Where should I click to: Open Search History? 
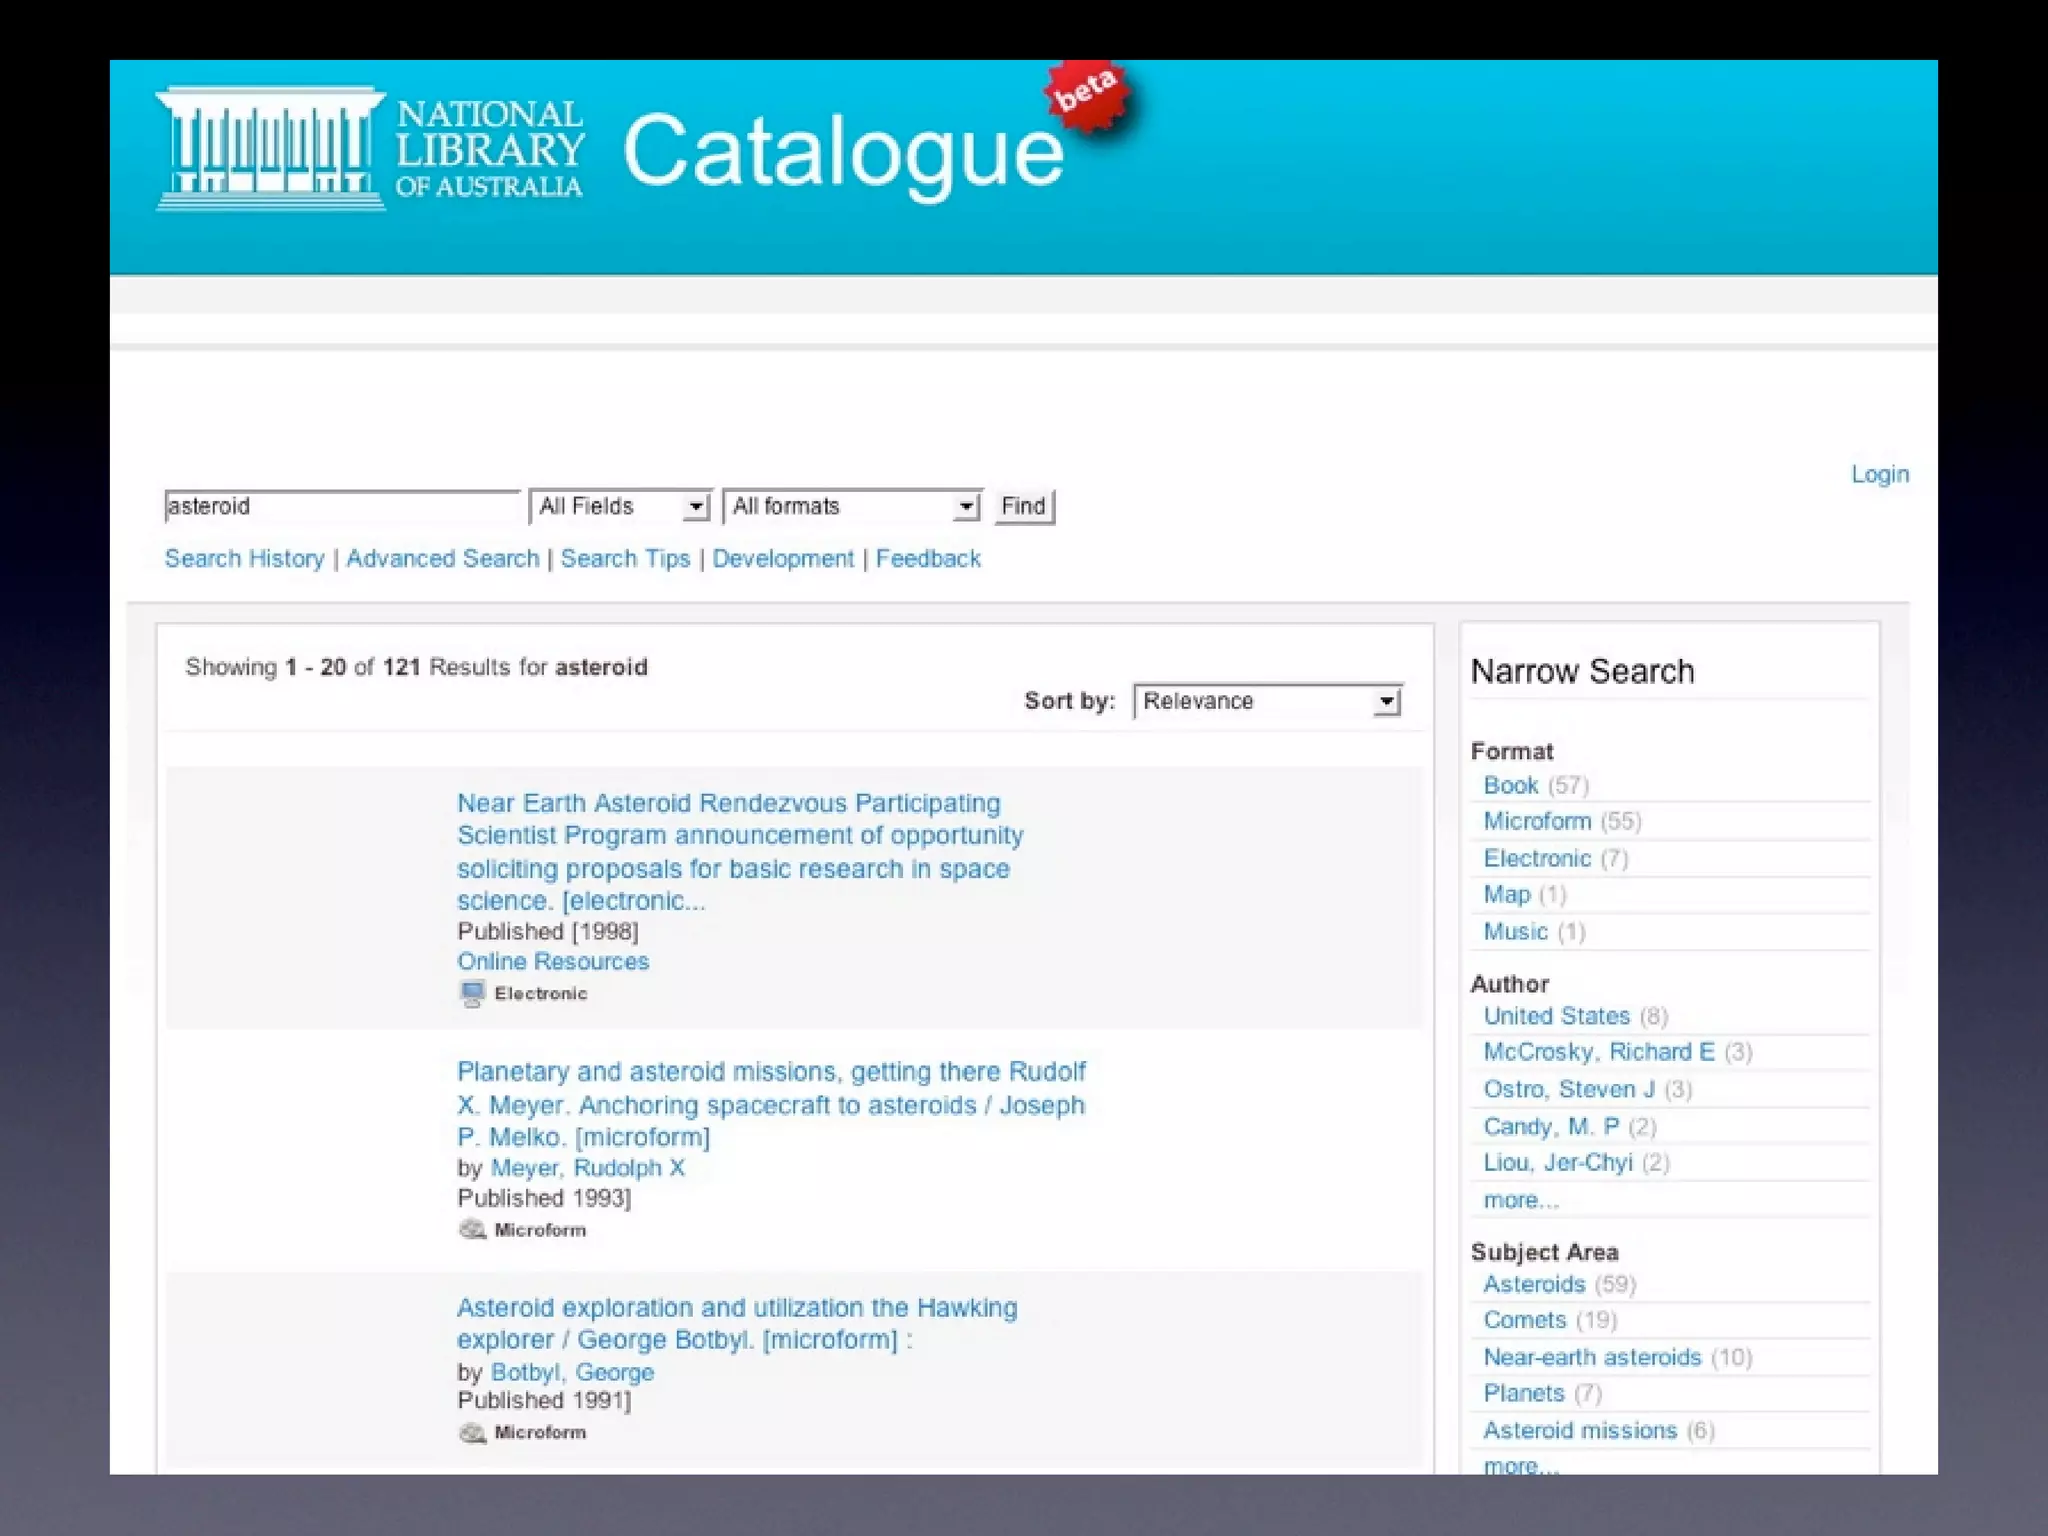(x=245, y=558)
